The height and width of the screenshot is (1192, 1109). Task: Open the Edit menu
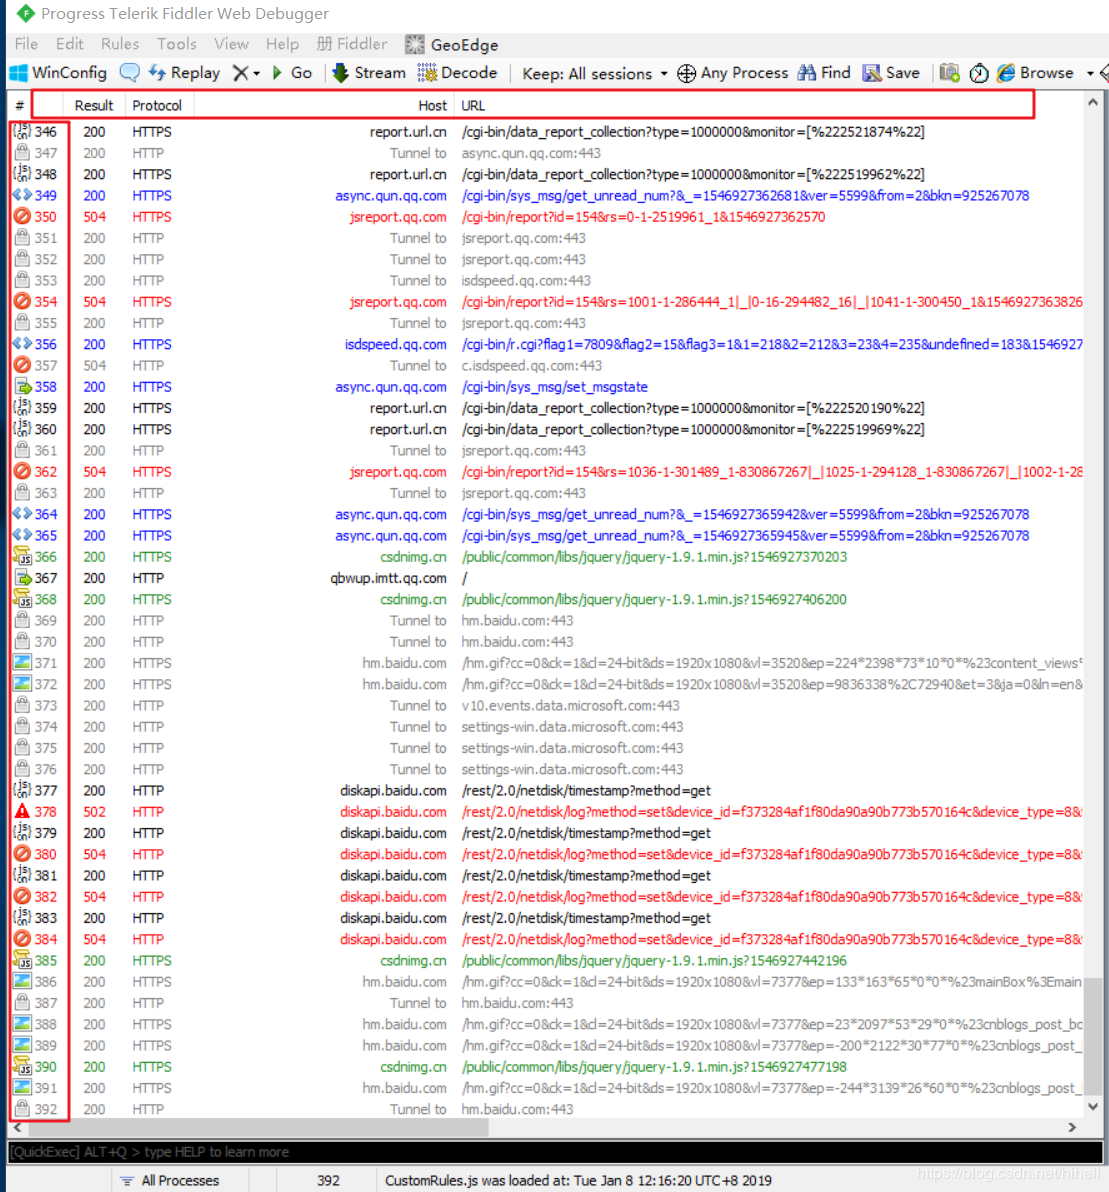pyautogui.click(x=69, y=44)
